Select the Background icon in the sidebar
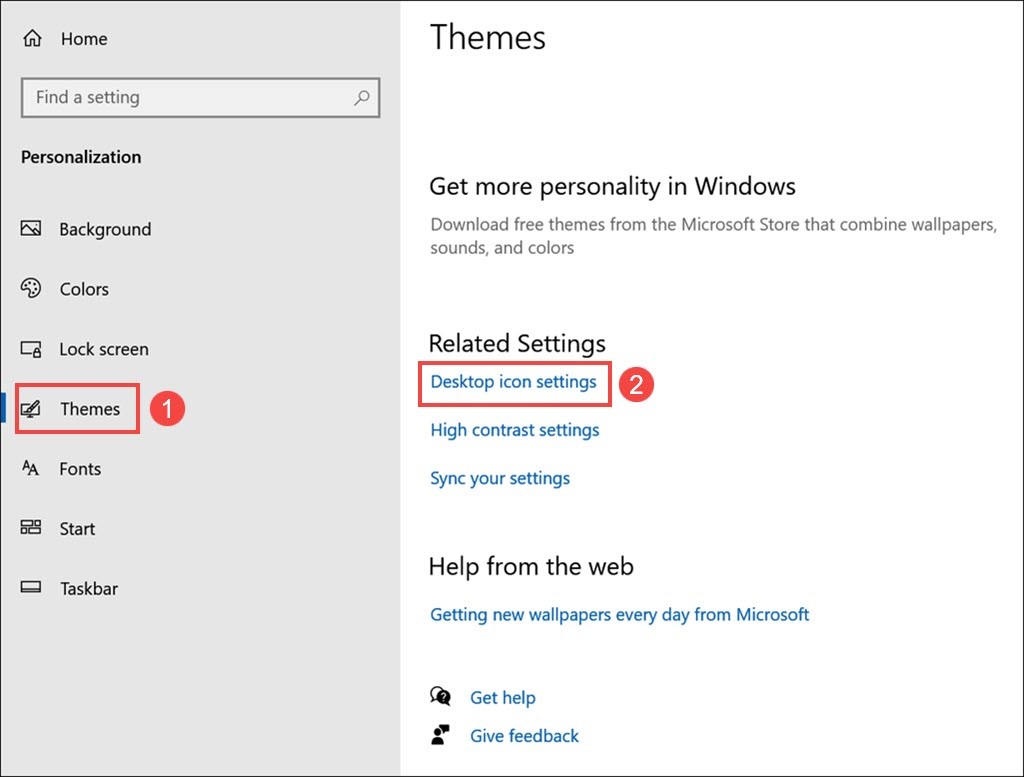The height and width of the screenshot is (777, 1024). click(31, 229)
